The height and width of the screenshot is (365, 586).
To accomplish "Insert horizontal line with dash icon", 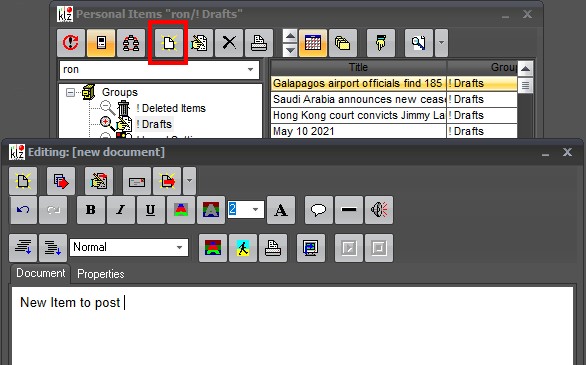I will (x=349, y=210).
